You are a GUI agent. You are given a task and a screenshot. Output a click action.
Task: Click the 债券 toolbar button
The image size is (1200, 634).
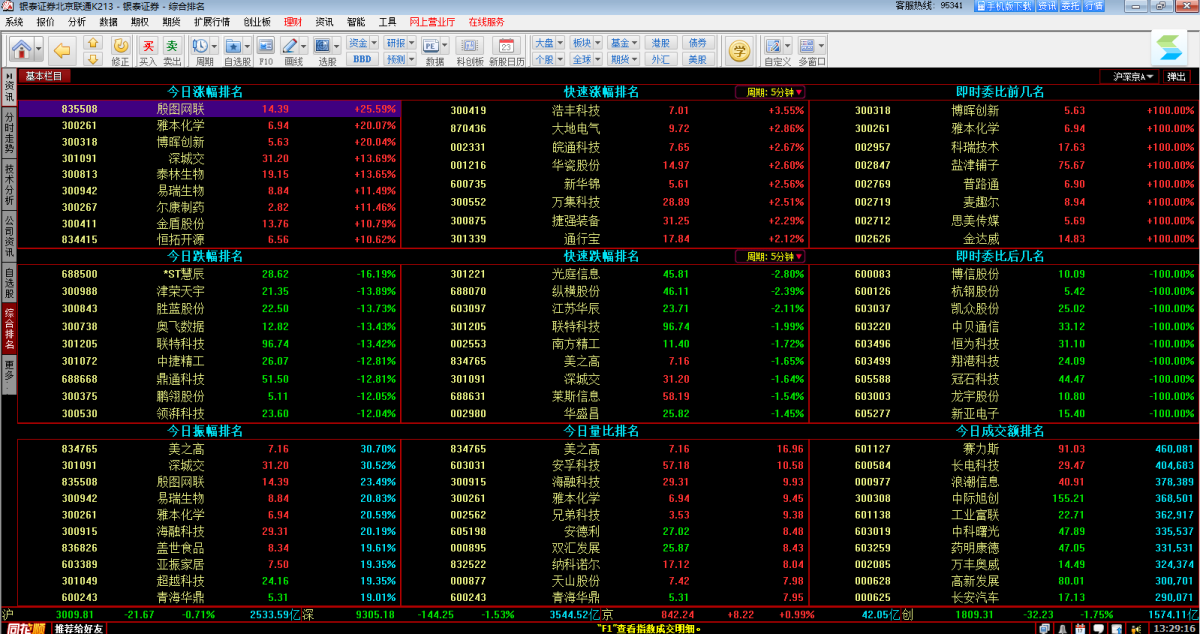(x=697, y=43)
